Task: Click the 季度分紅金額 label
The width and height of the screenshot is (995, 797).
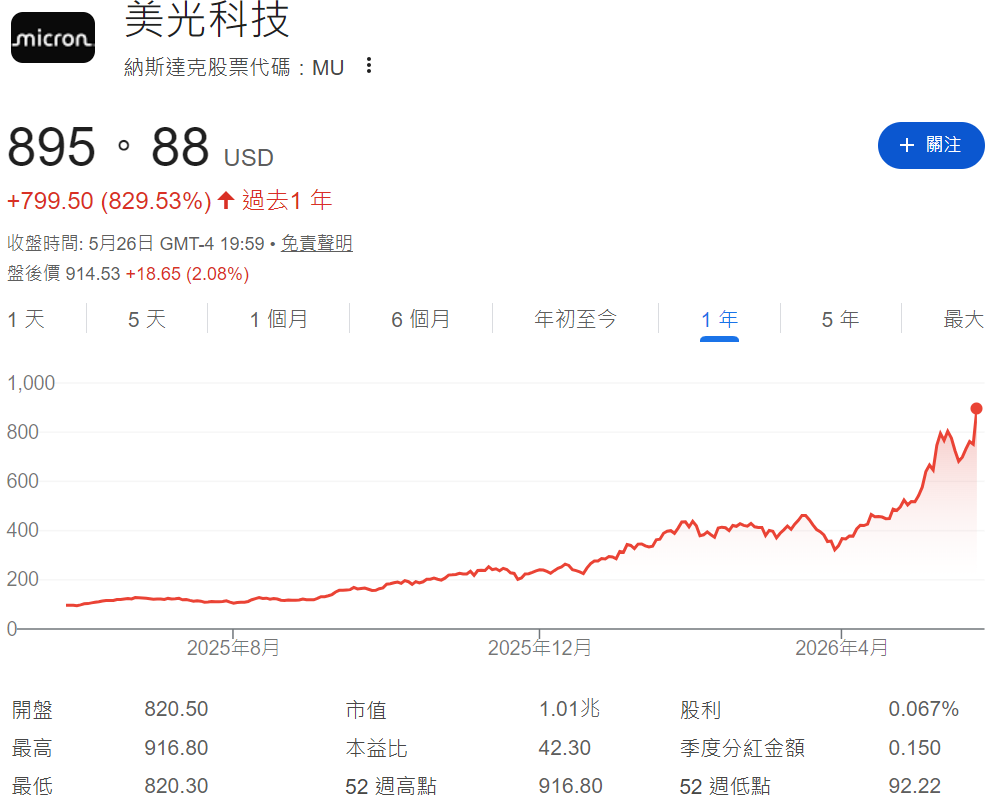Action: point(742,748)
